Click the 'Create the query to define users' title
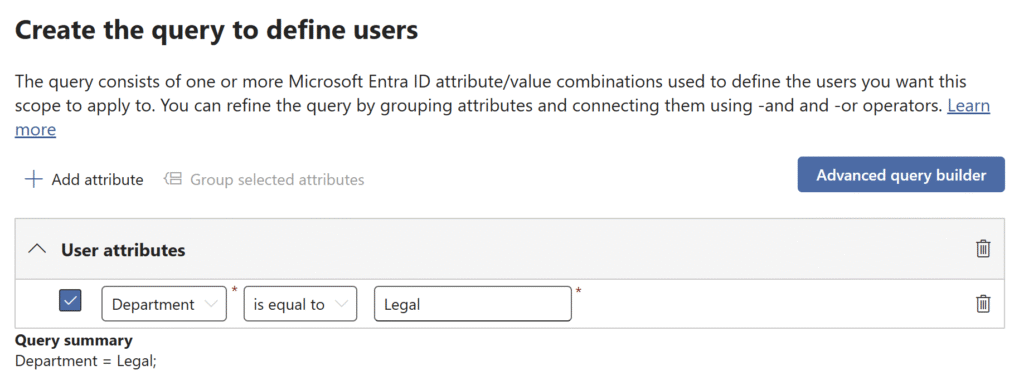 216,31
